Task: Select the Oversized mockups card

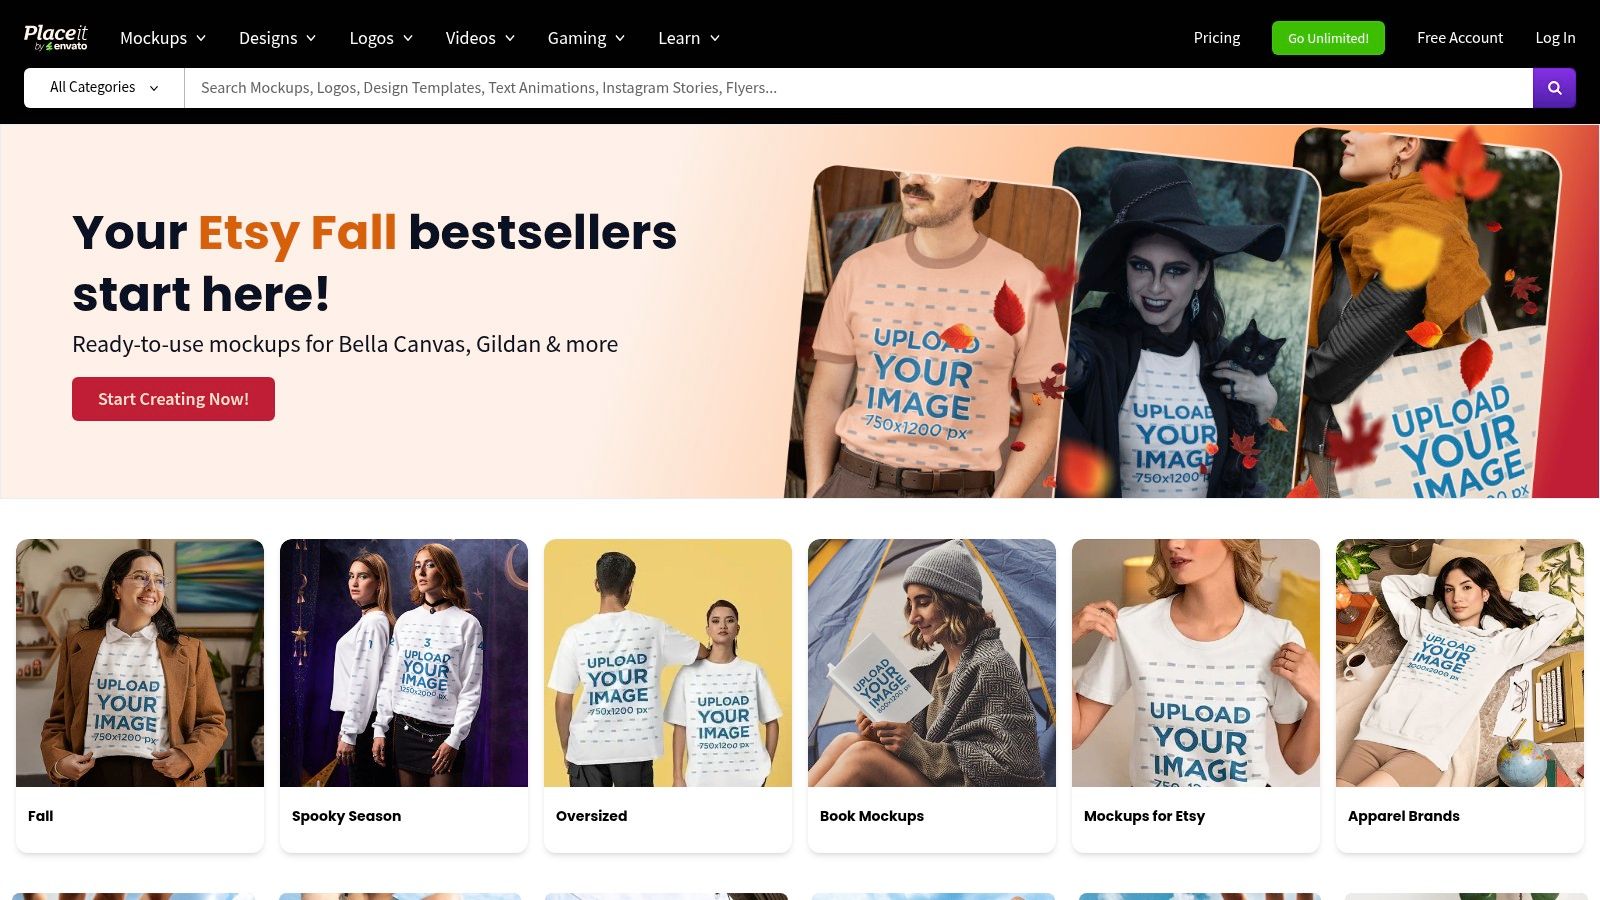Action: click(x=668, y=696)
